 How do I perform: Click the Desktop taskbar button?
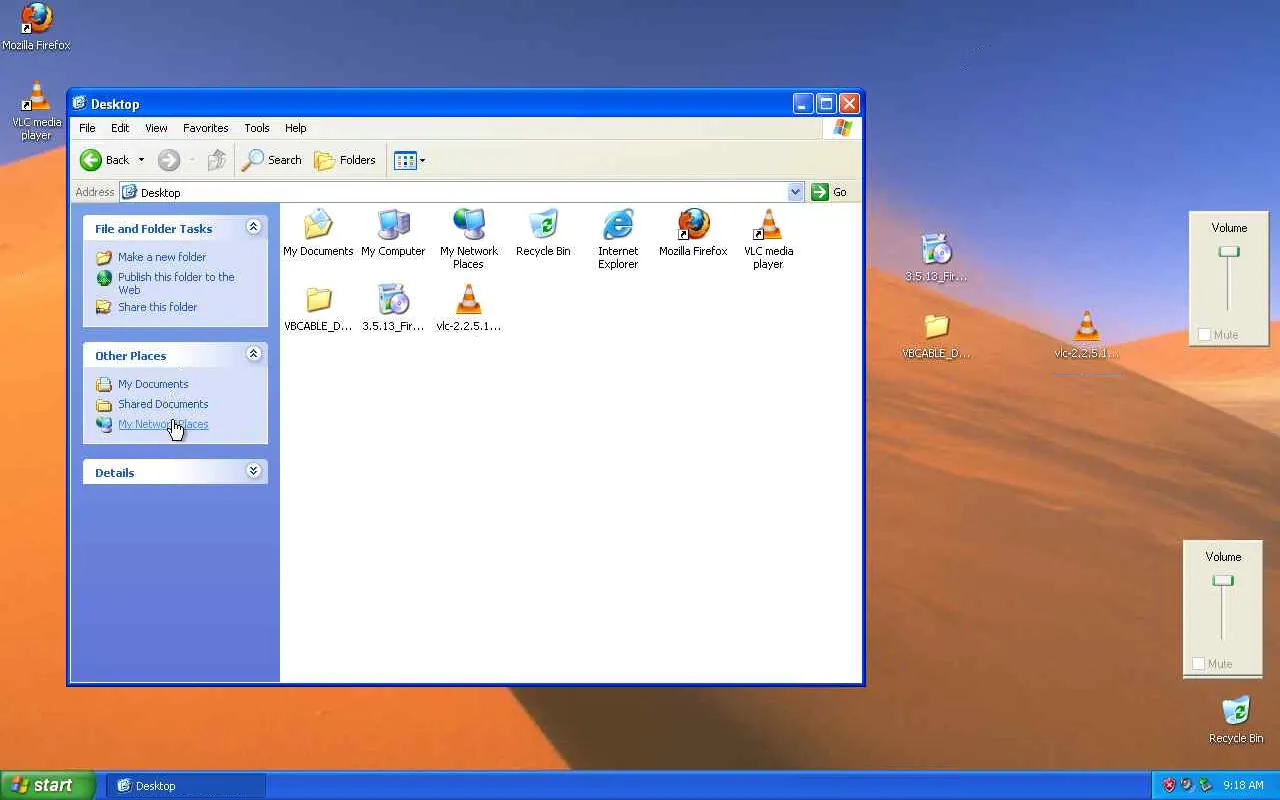tap(186, 786)
